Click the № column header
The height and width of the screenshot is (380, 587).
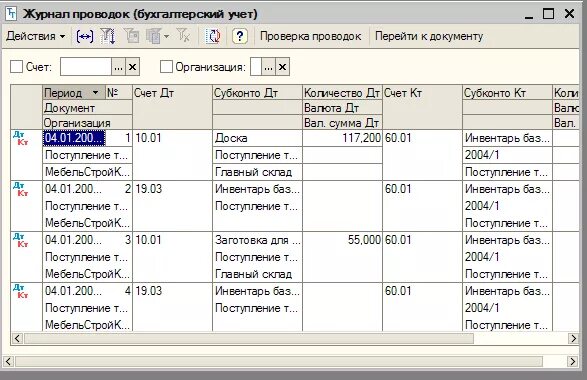[119, 92]
